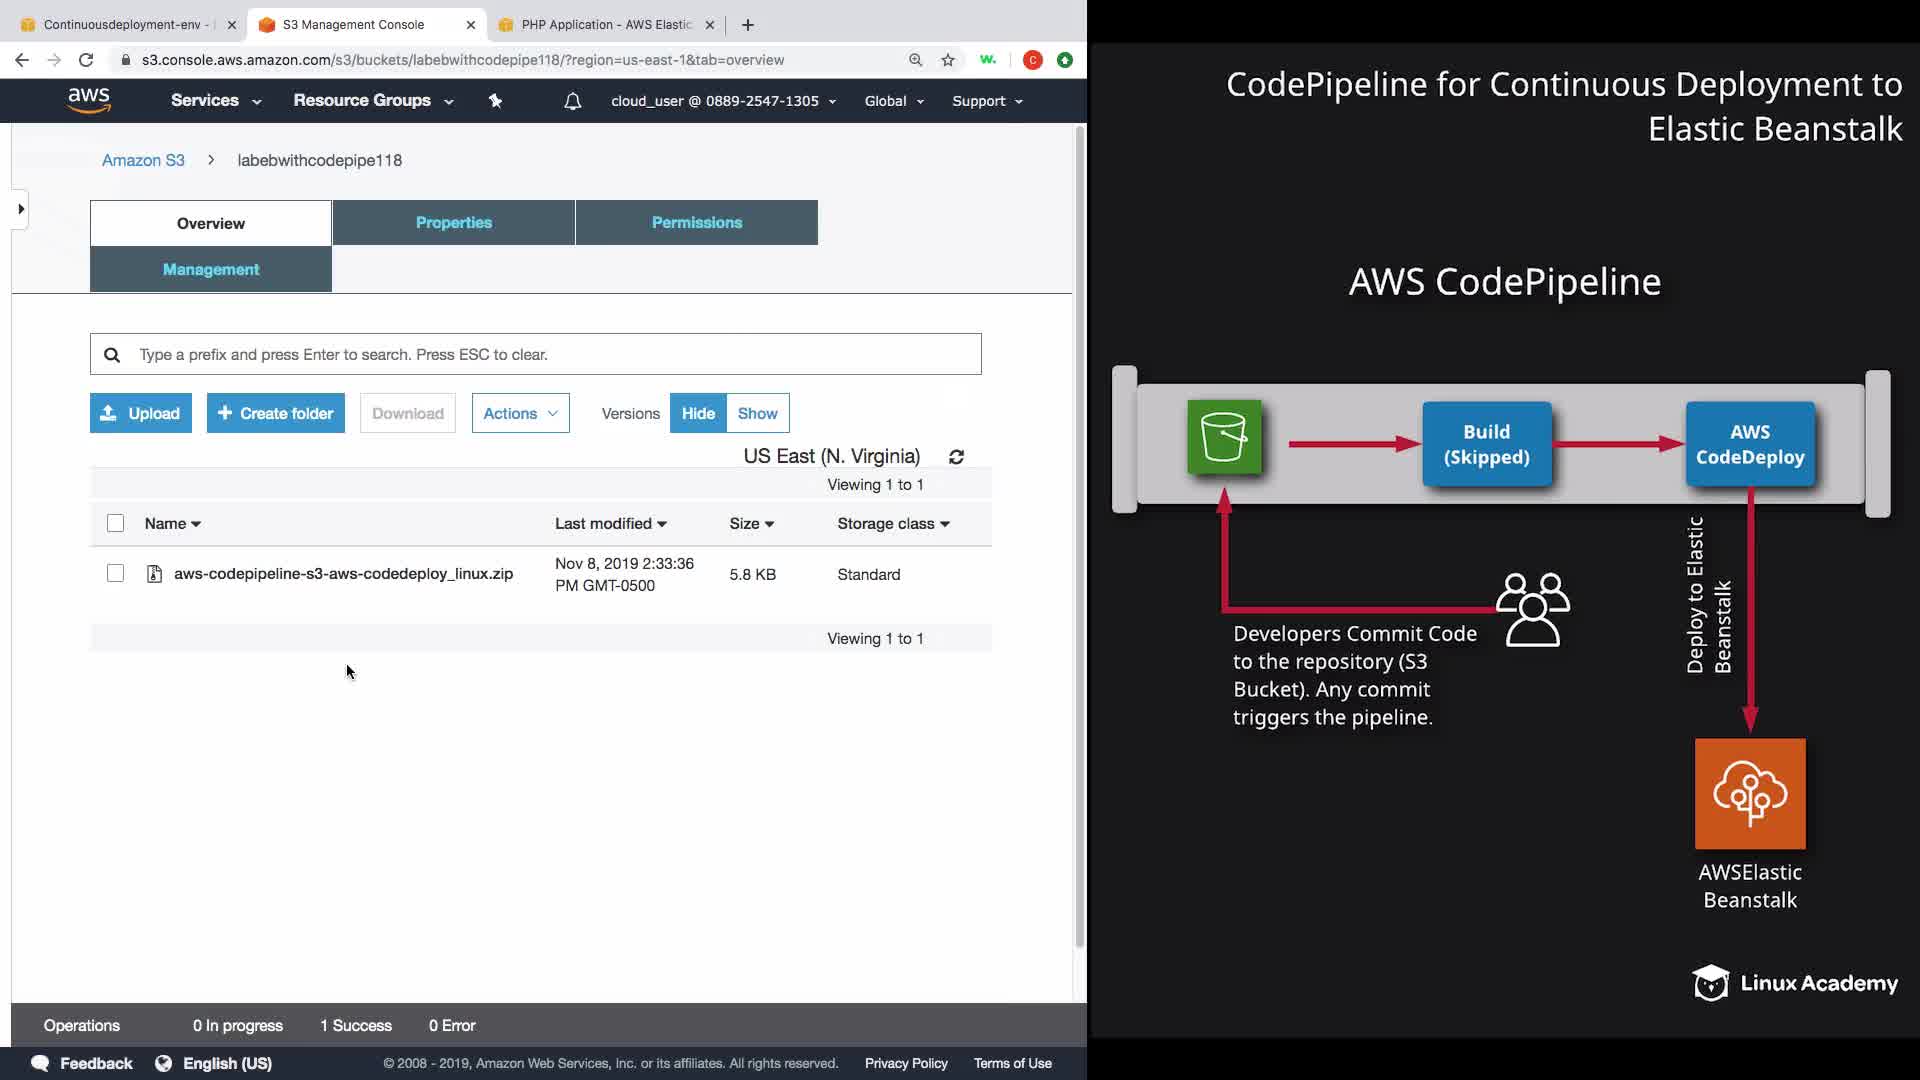The height and width of the screenshot is (1080, 1920).
Task: Click the pin shortcut icon in navbar
Action: [495, 101]
